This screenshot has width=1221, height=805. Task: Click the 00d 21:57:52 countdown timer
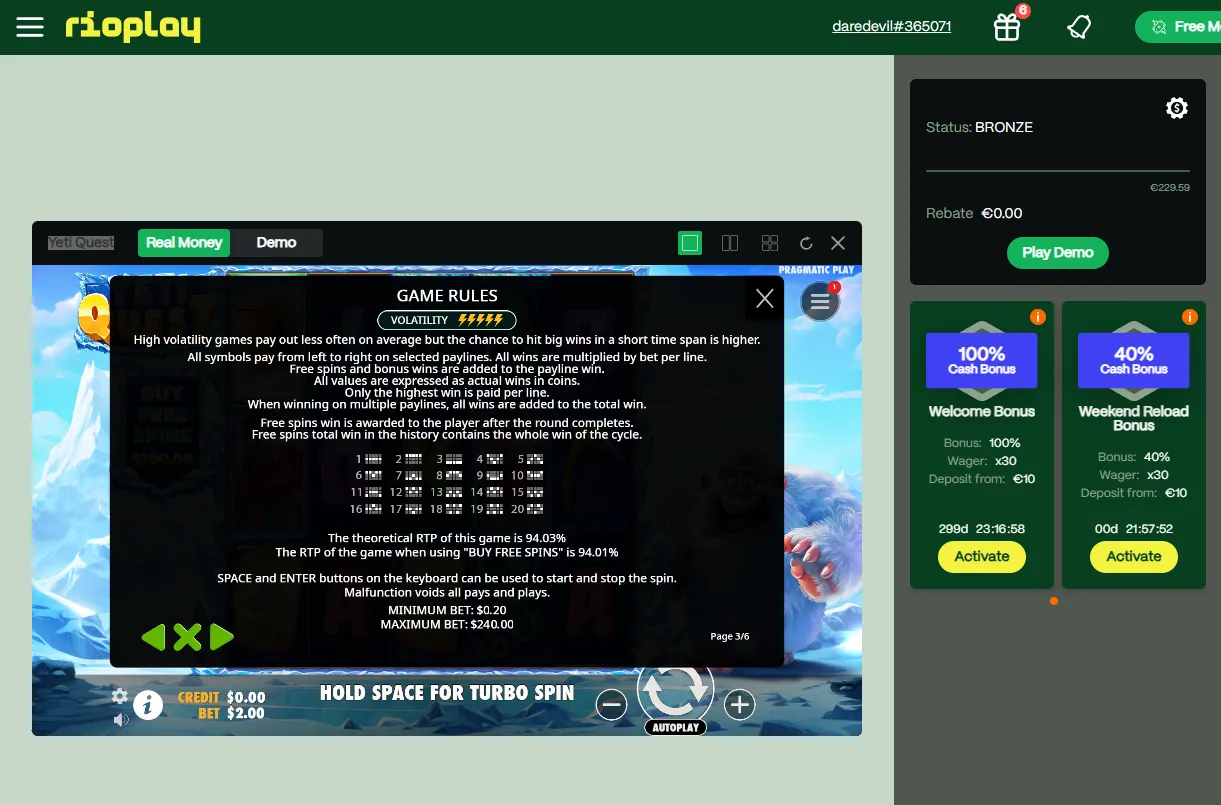tap(1133, 529)
